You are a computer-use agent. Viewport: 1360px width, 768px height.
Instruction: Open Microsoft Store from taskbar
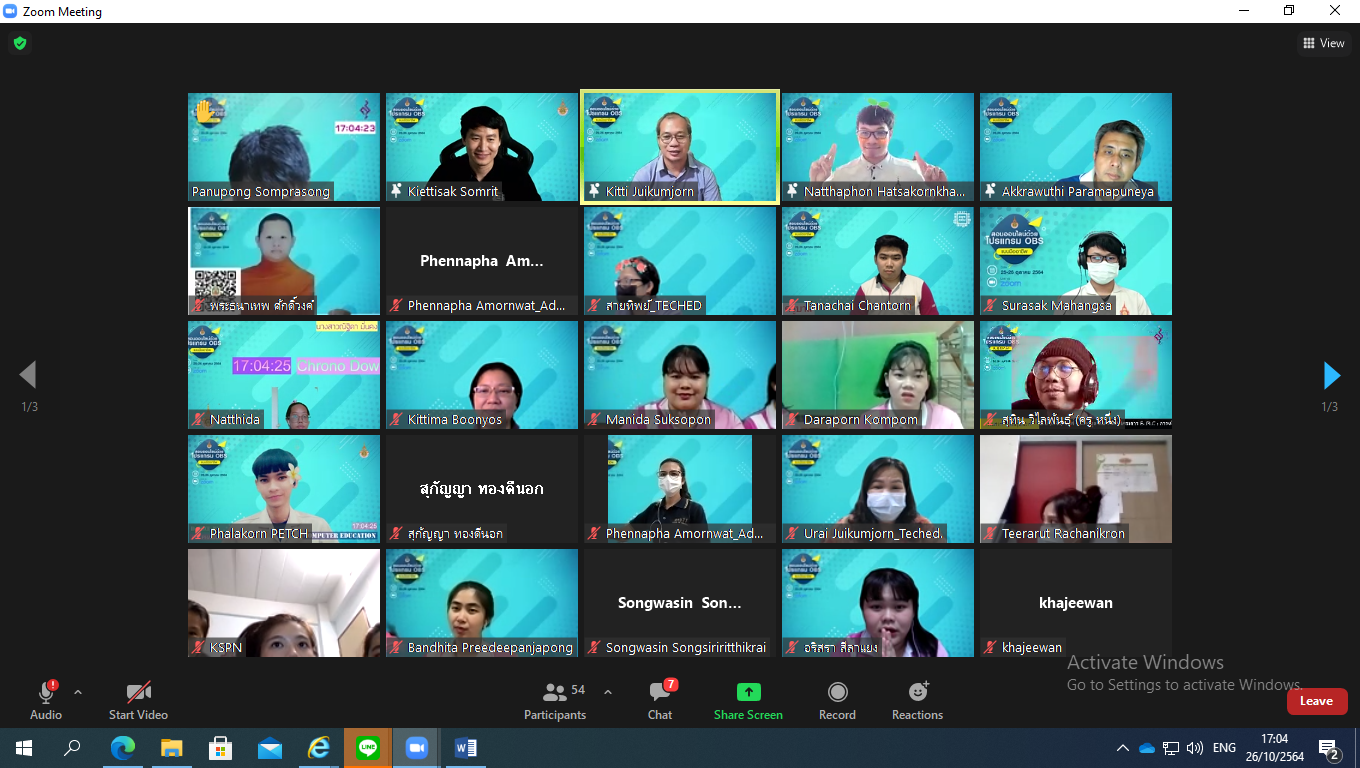click(220, 747)
